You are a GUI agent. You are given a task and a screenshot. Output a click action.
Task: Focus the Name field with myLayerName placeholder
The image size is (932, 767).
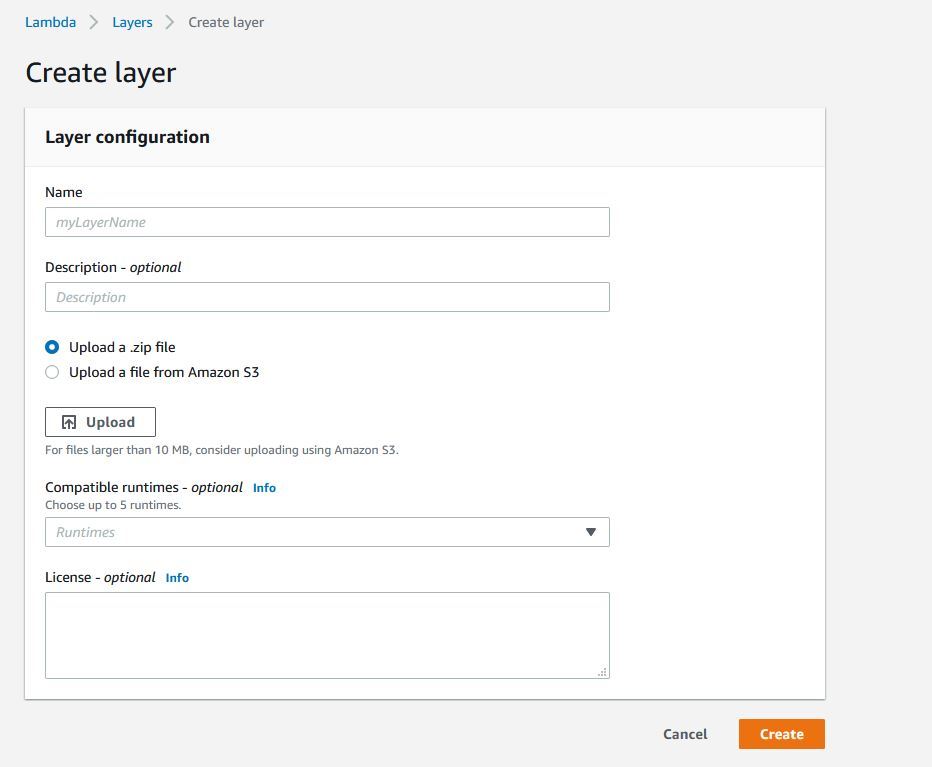327,222
